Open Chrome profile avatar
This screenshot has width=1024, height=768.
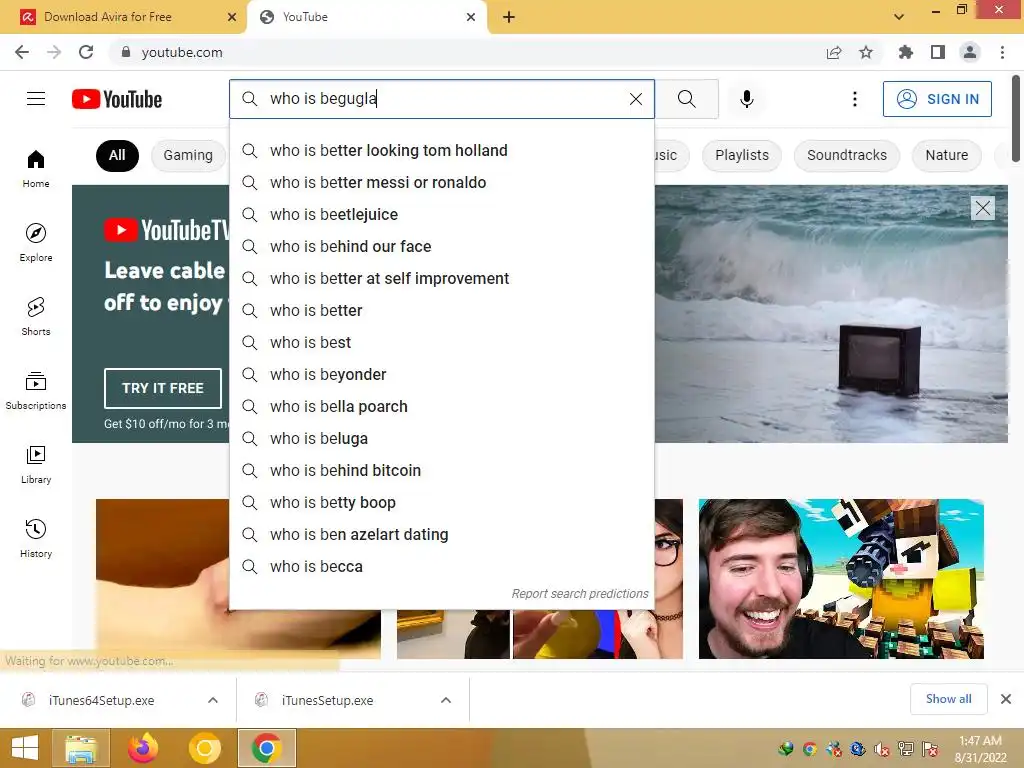(970, 52)
